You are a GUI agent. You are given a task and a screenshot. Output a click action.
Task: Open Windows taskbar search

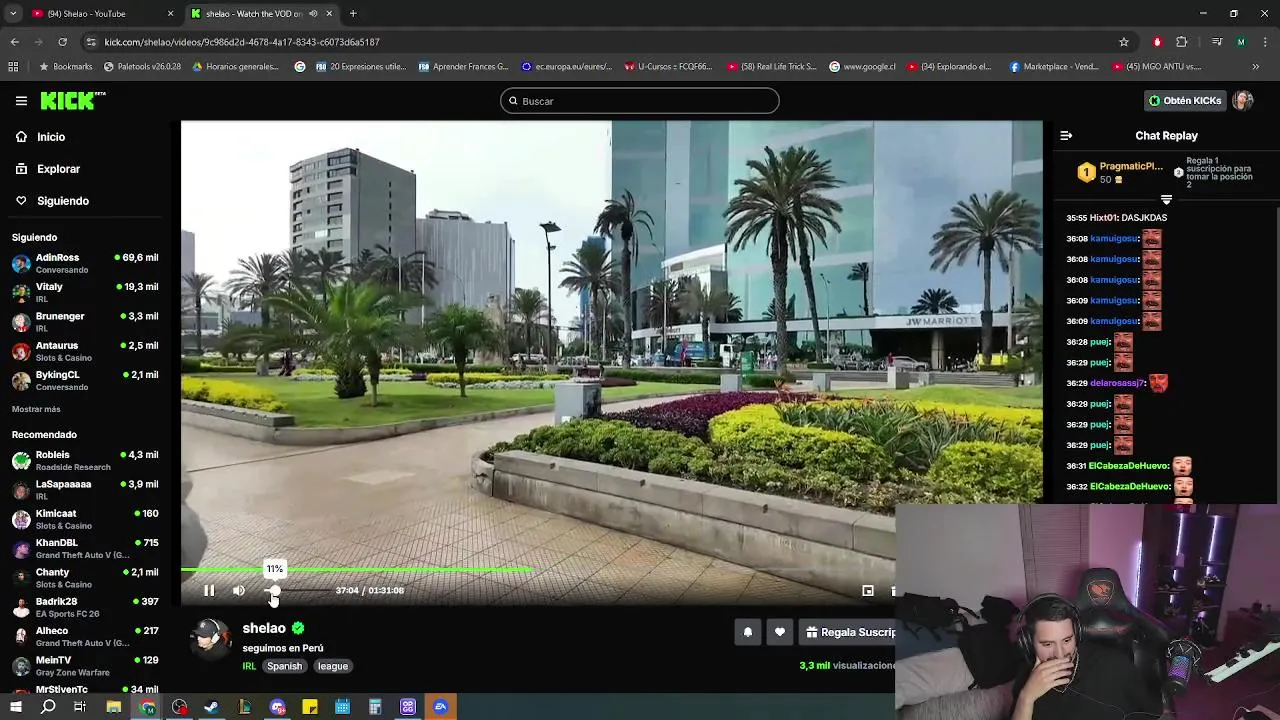pyautogui.click(x=48, y=707)
